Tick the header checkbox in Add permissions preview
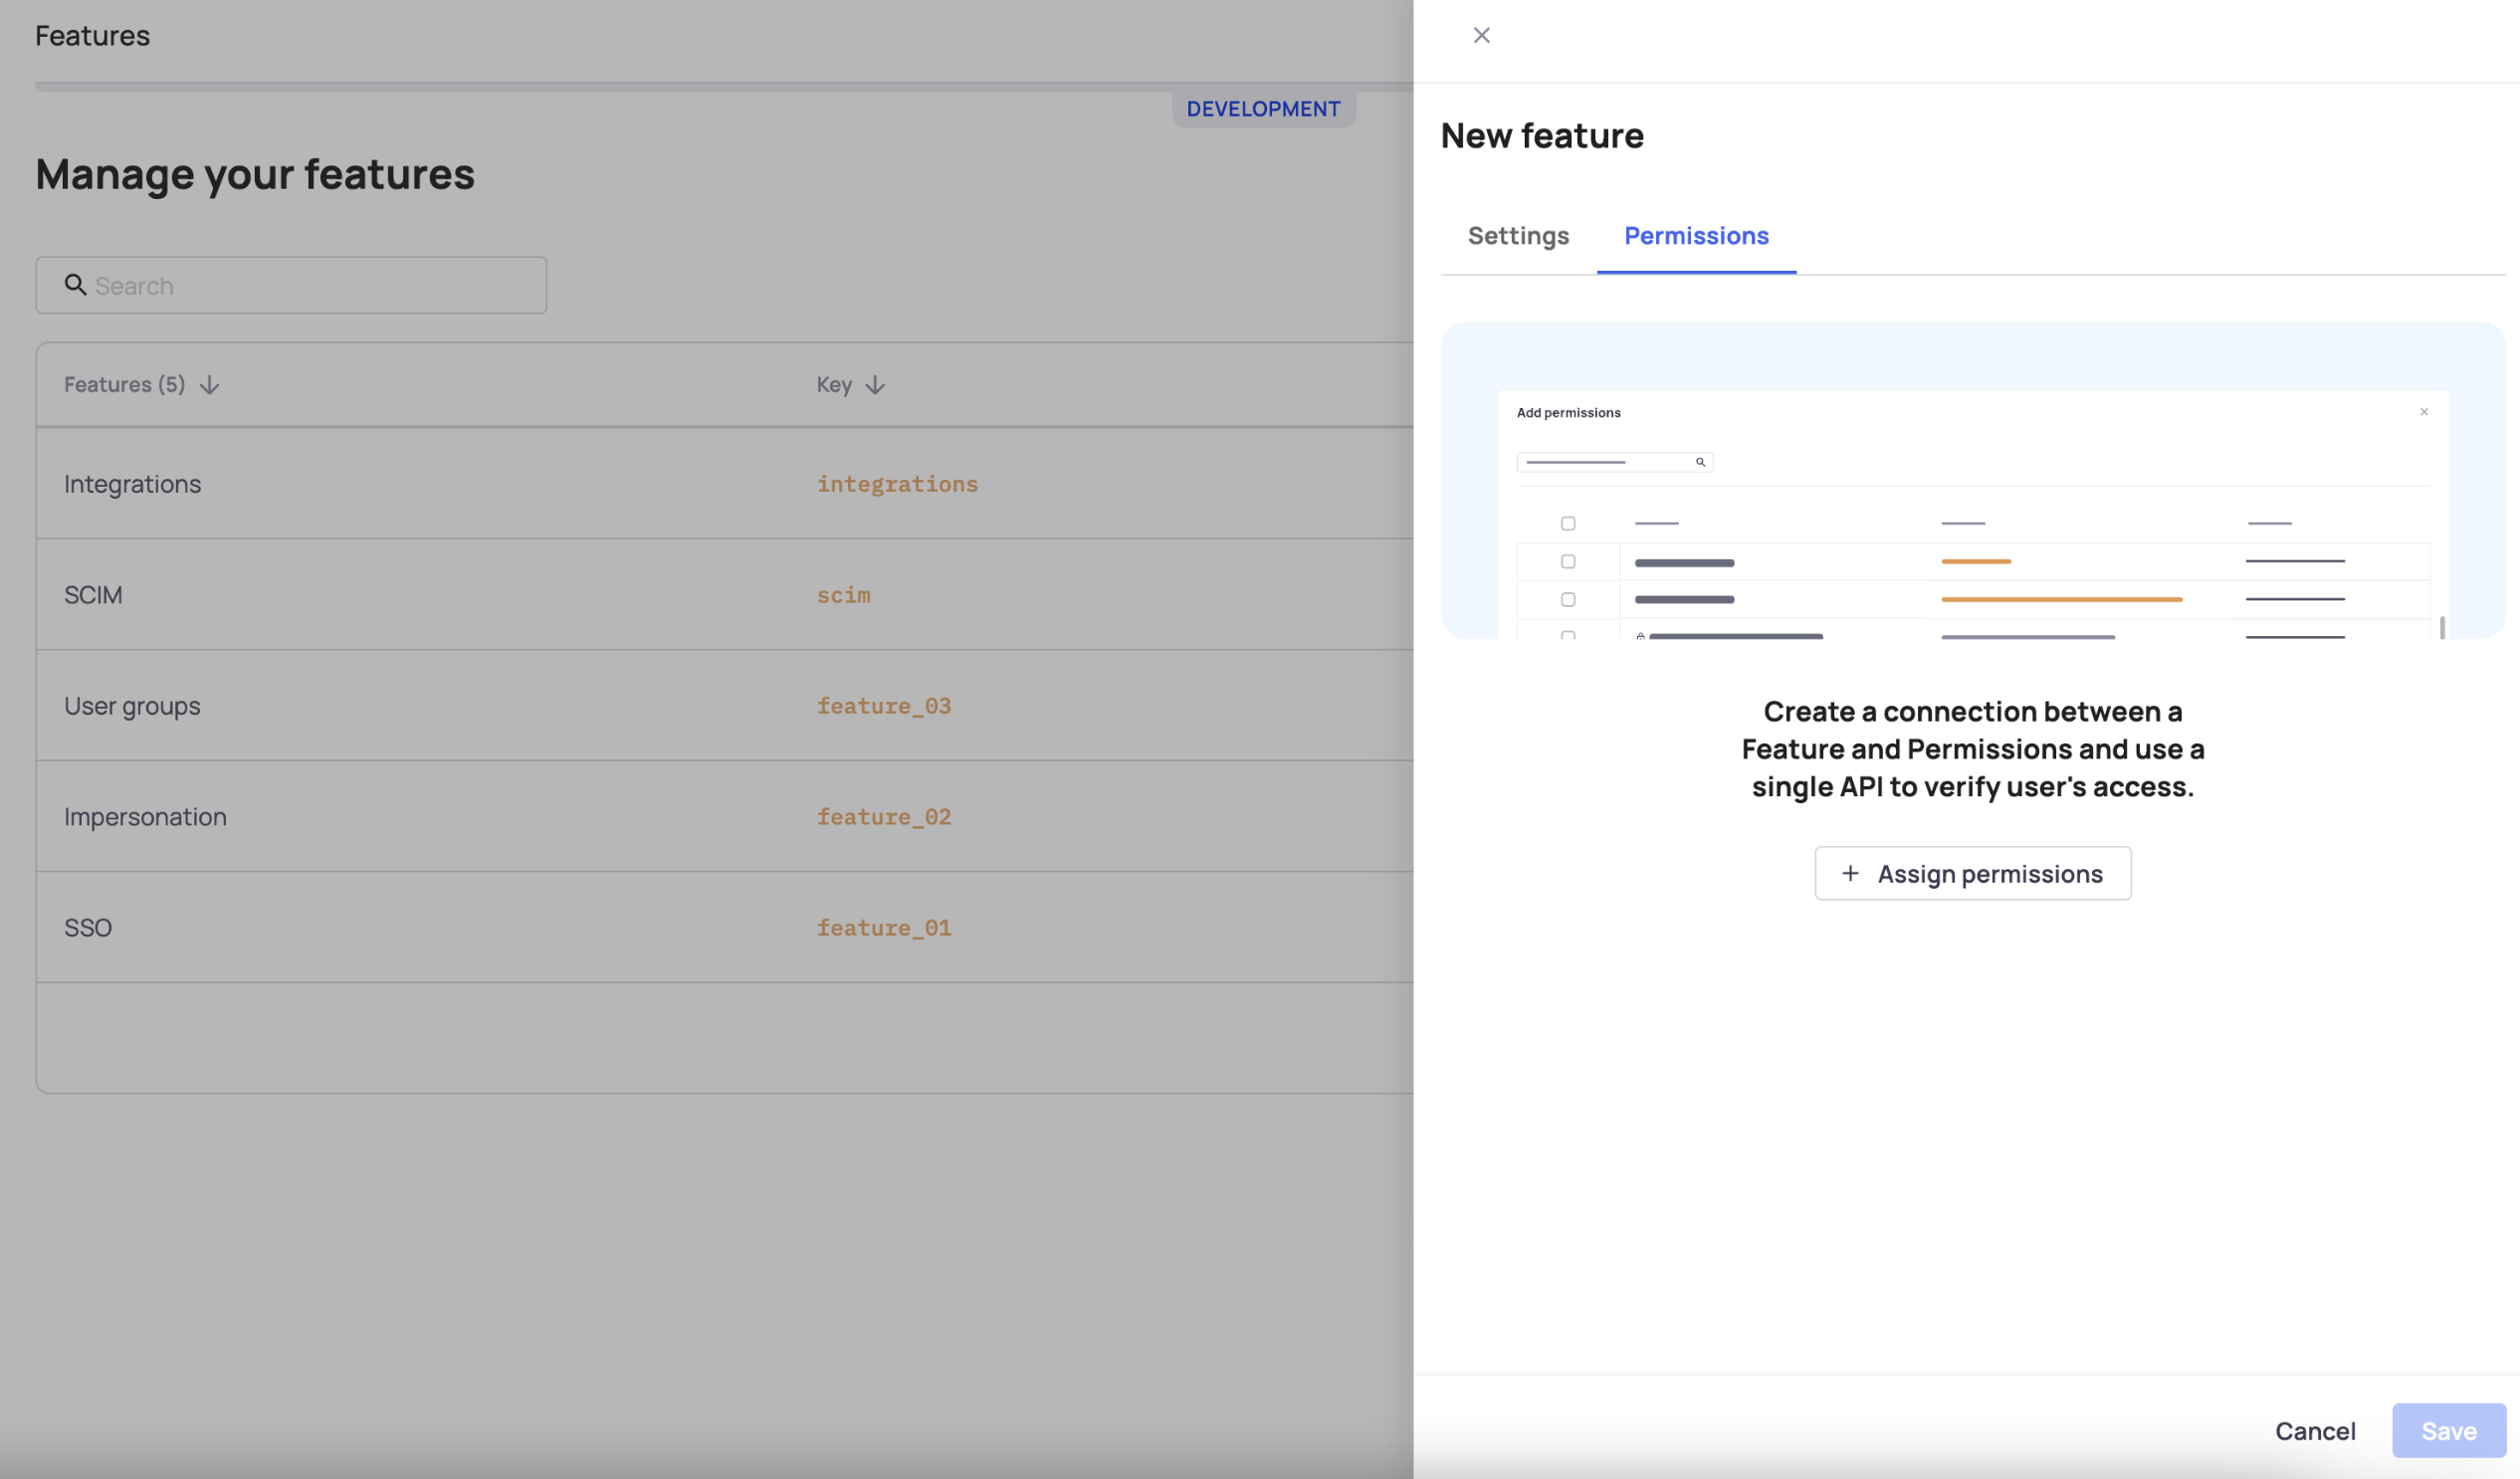The width and height of the screenshot is (2520, 1479). (1568, 522)
